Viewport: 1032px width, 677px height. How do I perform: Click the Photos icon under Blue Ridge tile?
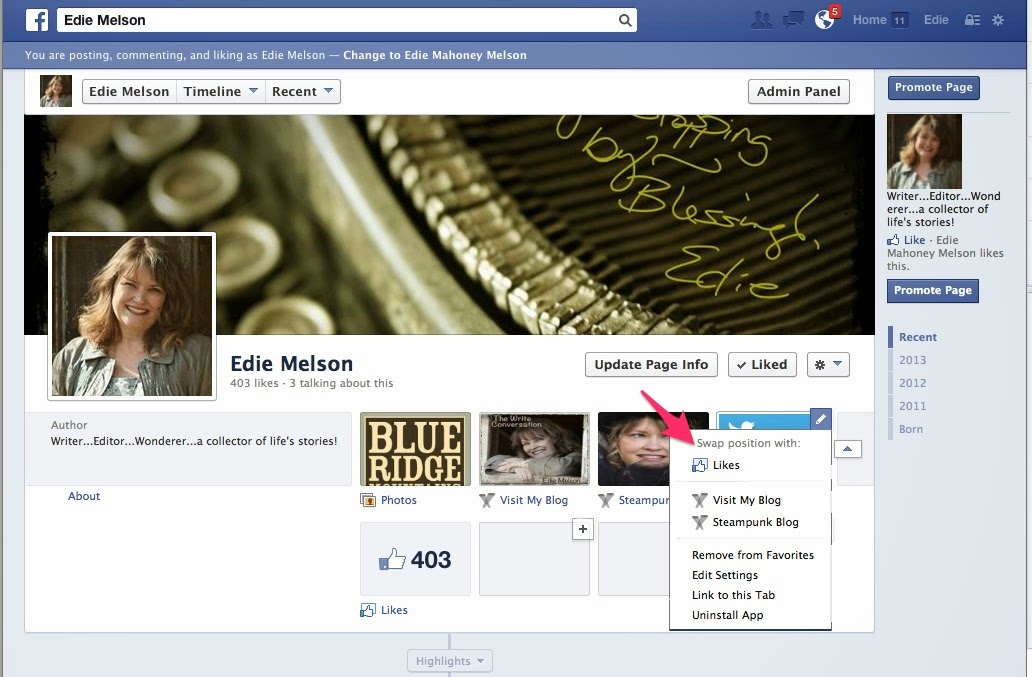tap(367, 500)
